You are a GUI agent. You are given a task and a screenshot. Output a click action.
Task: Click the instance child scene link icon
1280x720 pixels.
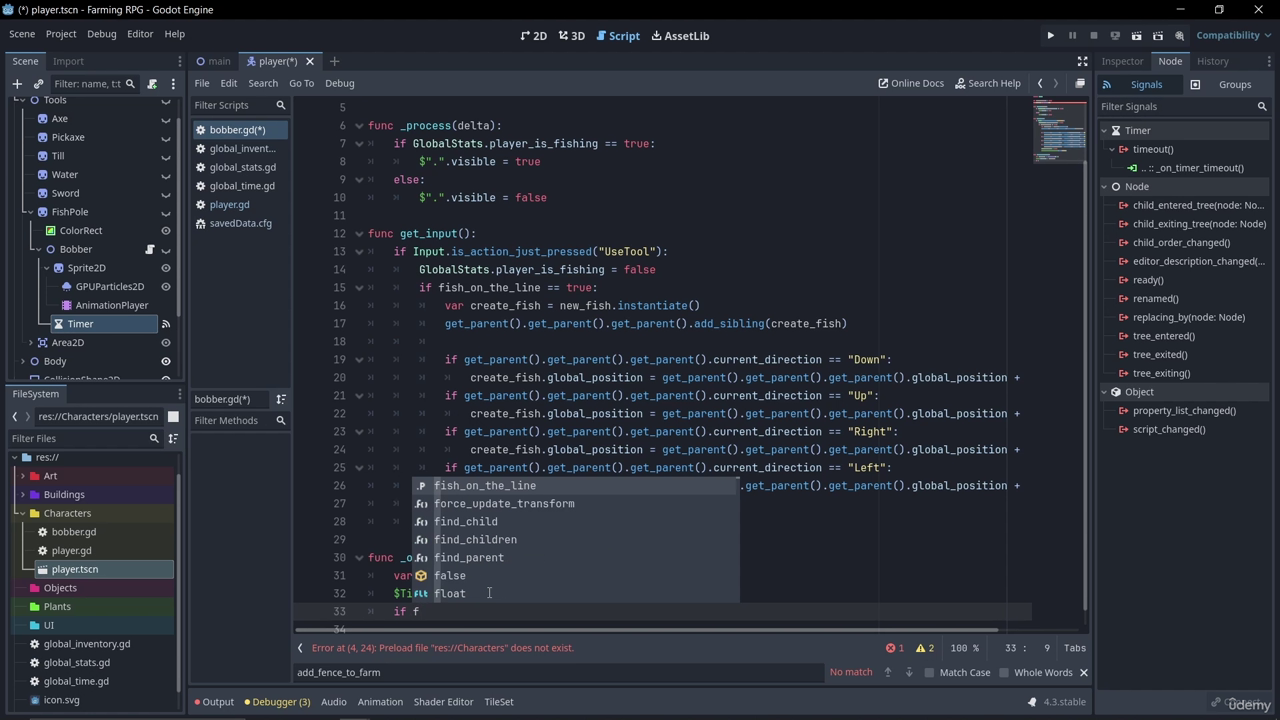(38, 84)
